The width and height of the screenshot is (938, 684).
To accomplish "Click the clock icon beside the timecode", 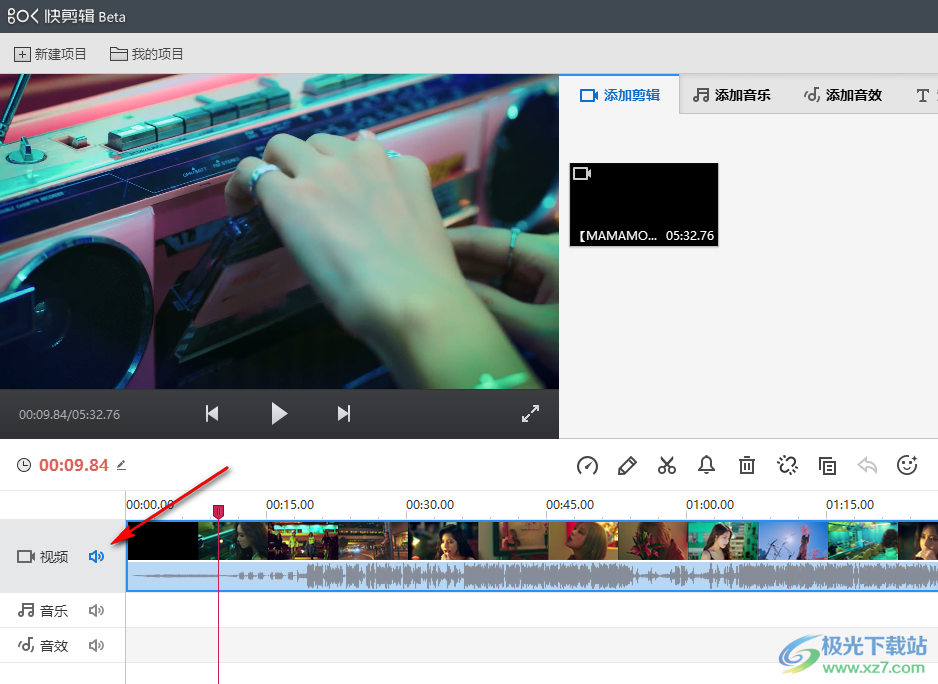I will [x=24, y=466].
